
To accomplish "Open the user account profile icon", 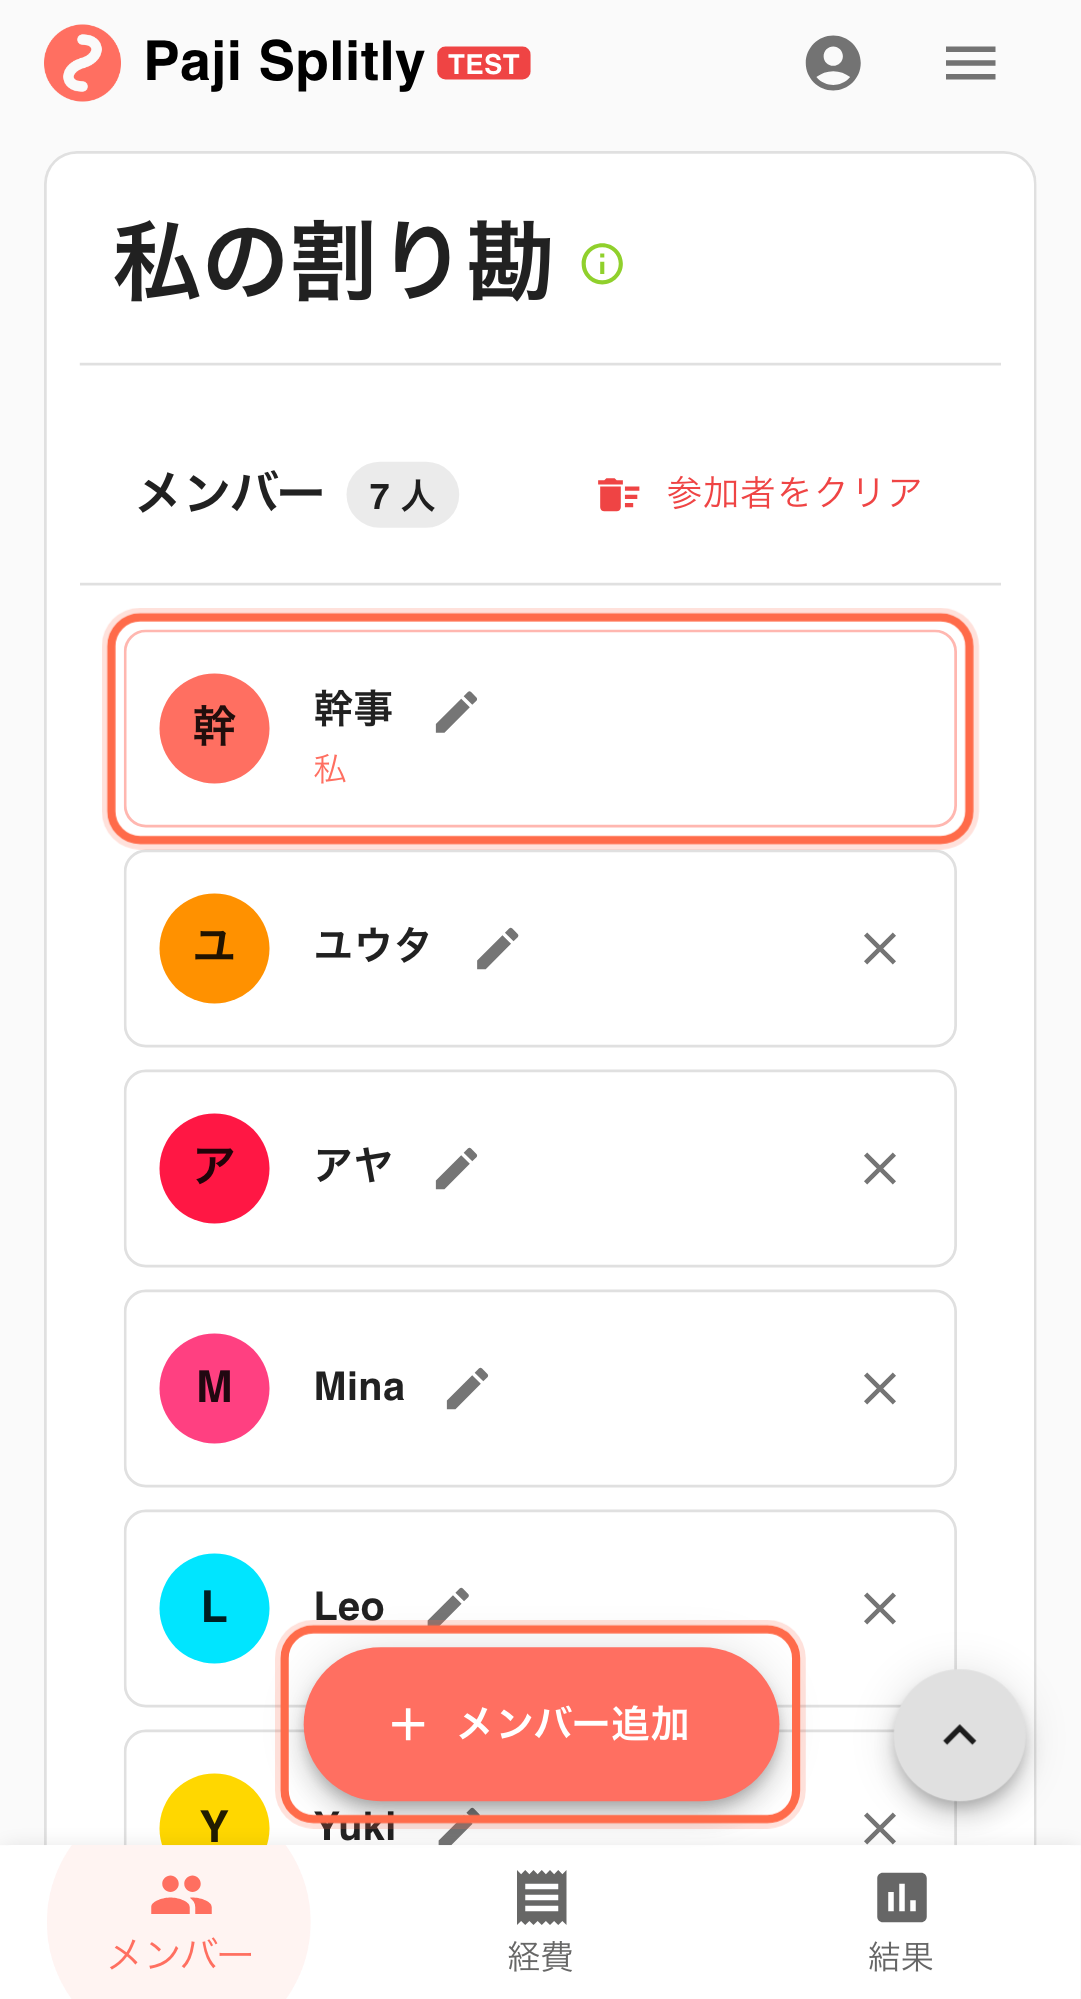I will (x=832, y=63).
